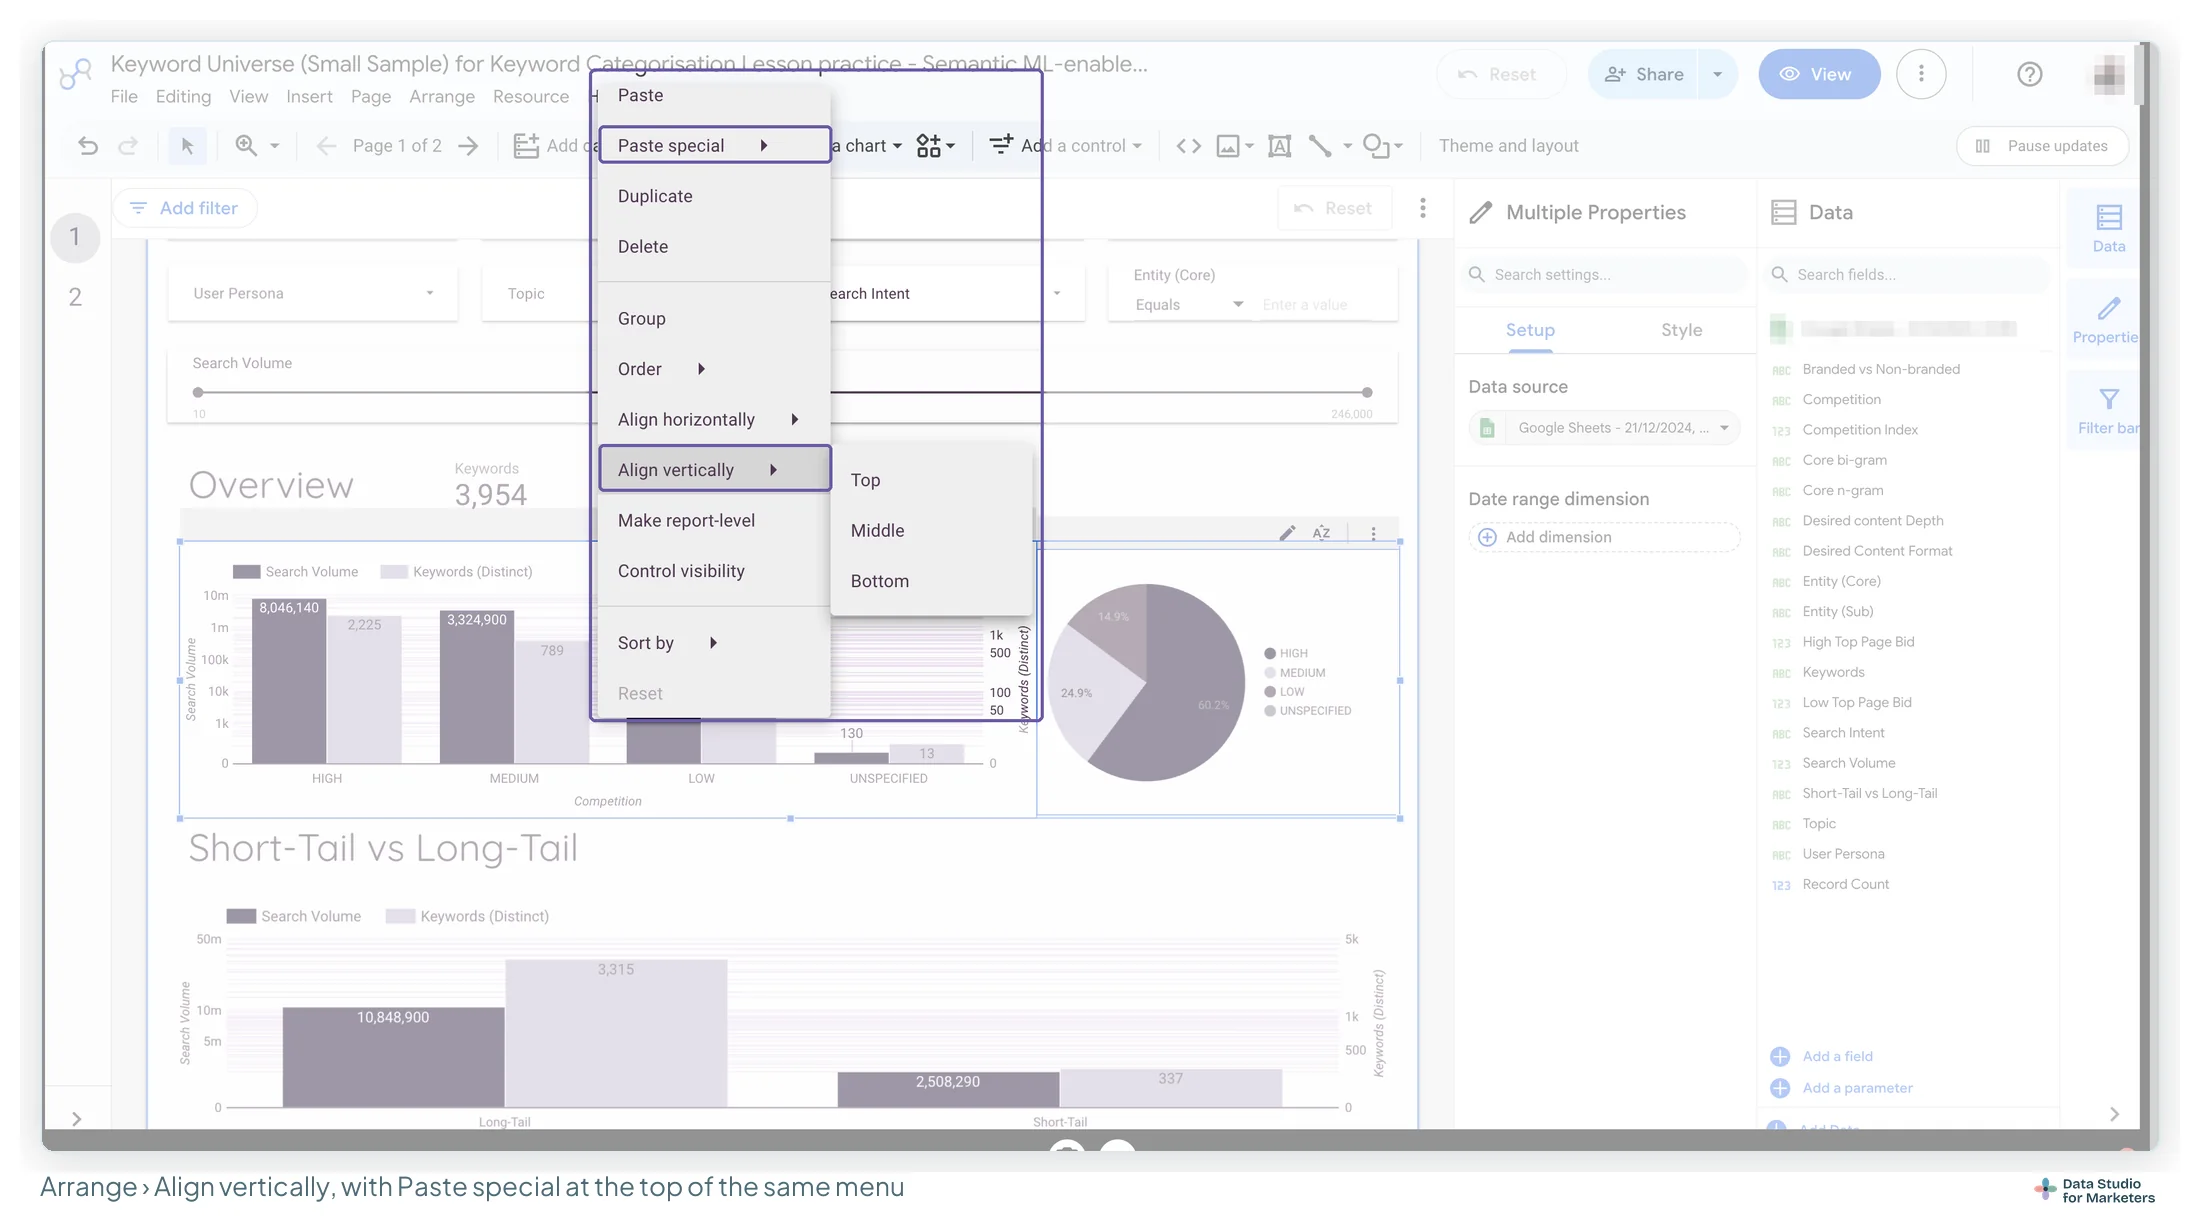The height and width of the screenshot is (1226, 2200).
Task: Expand the Align horizontally submenu
Action: pyautogui.click(x=714, y=419)
